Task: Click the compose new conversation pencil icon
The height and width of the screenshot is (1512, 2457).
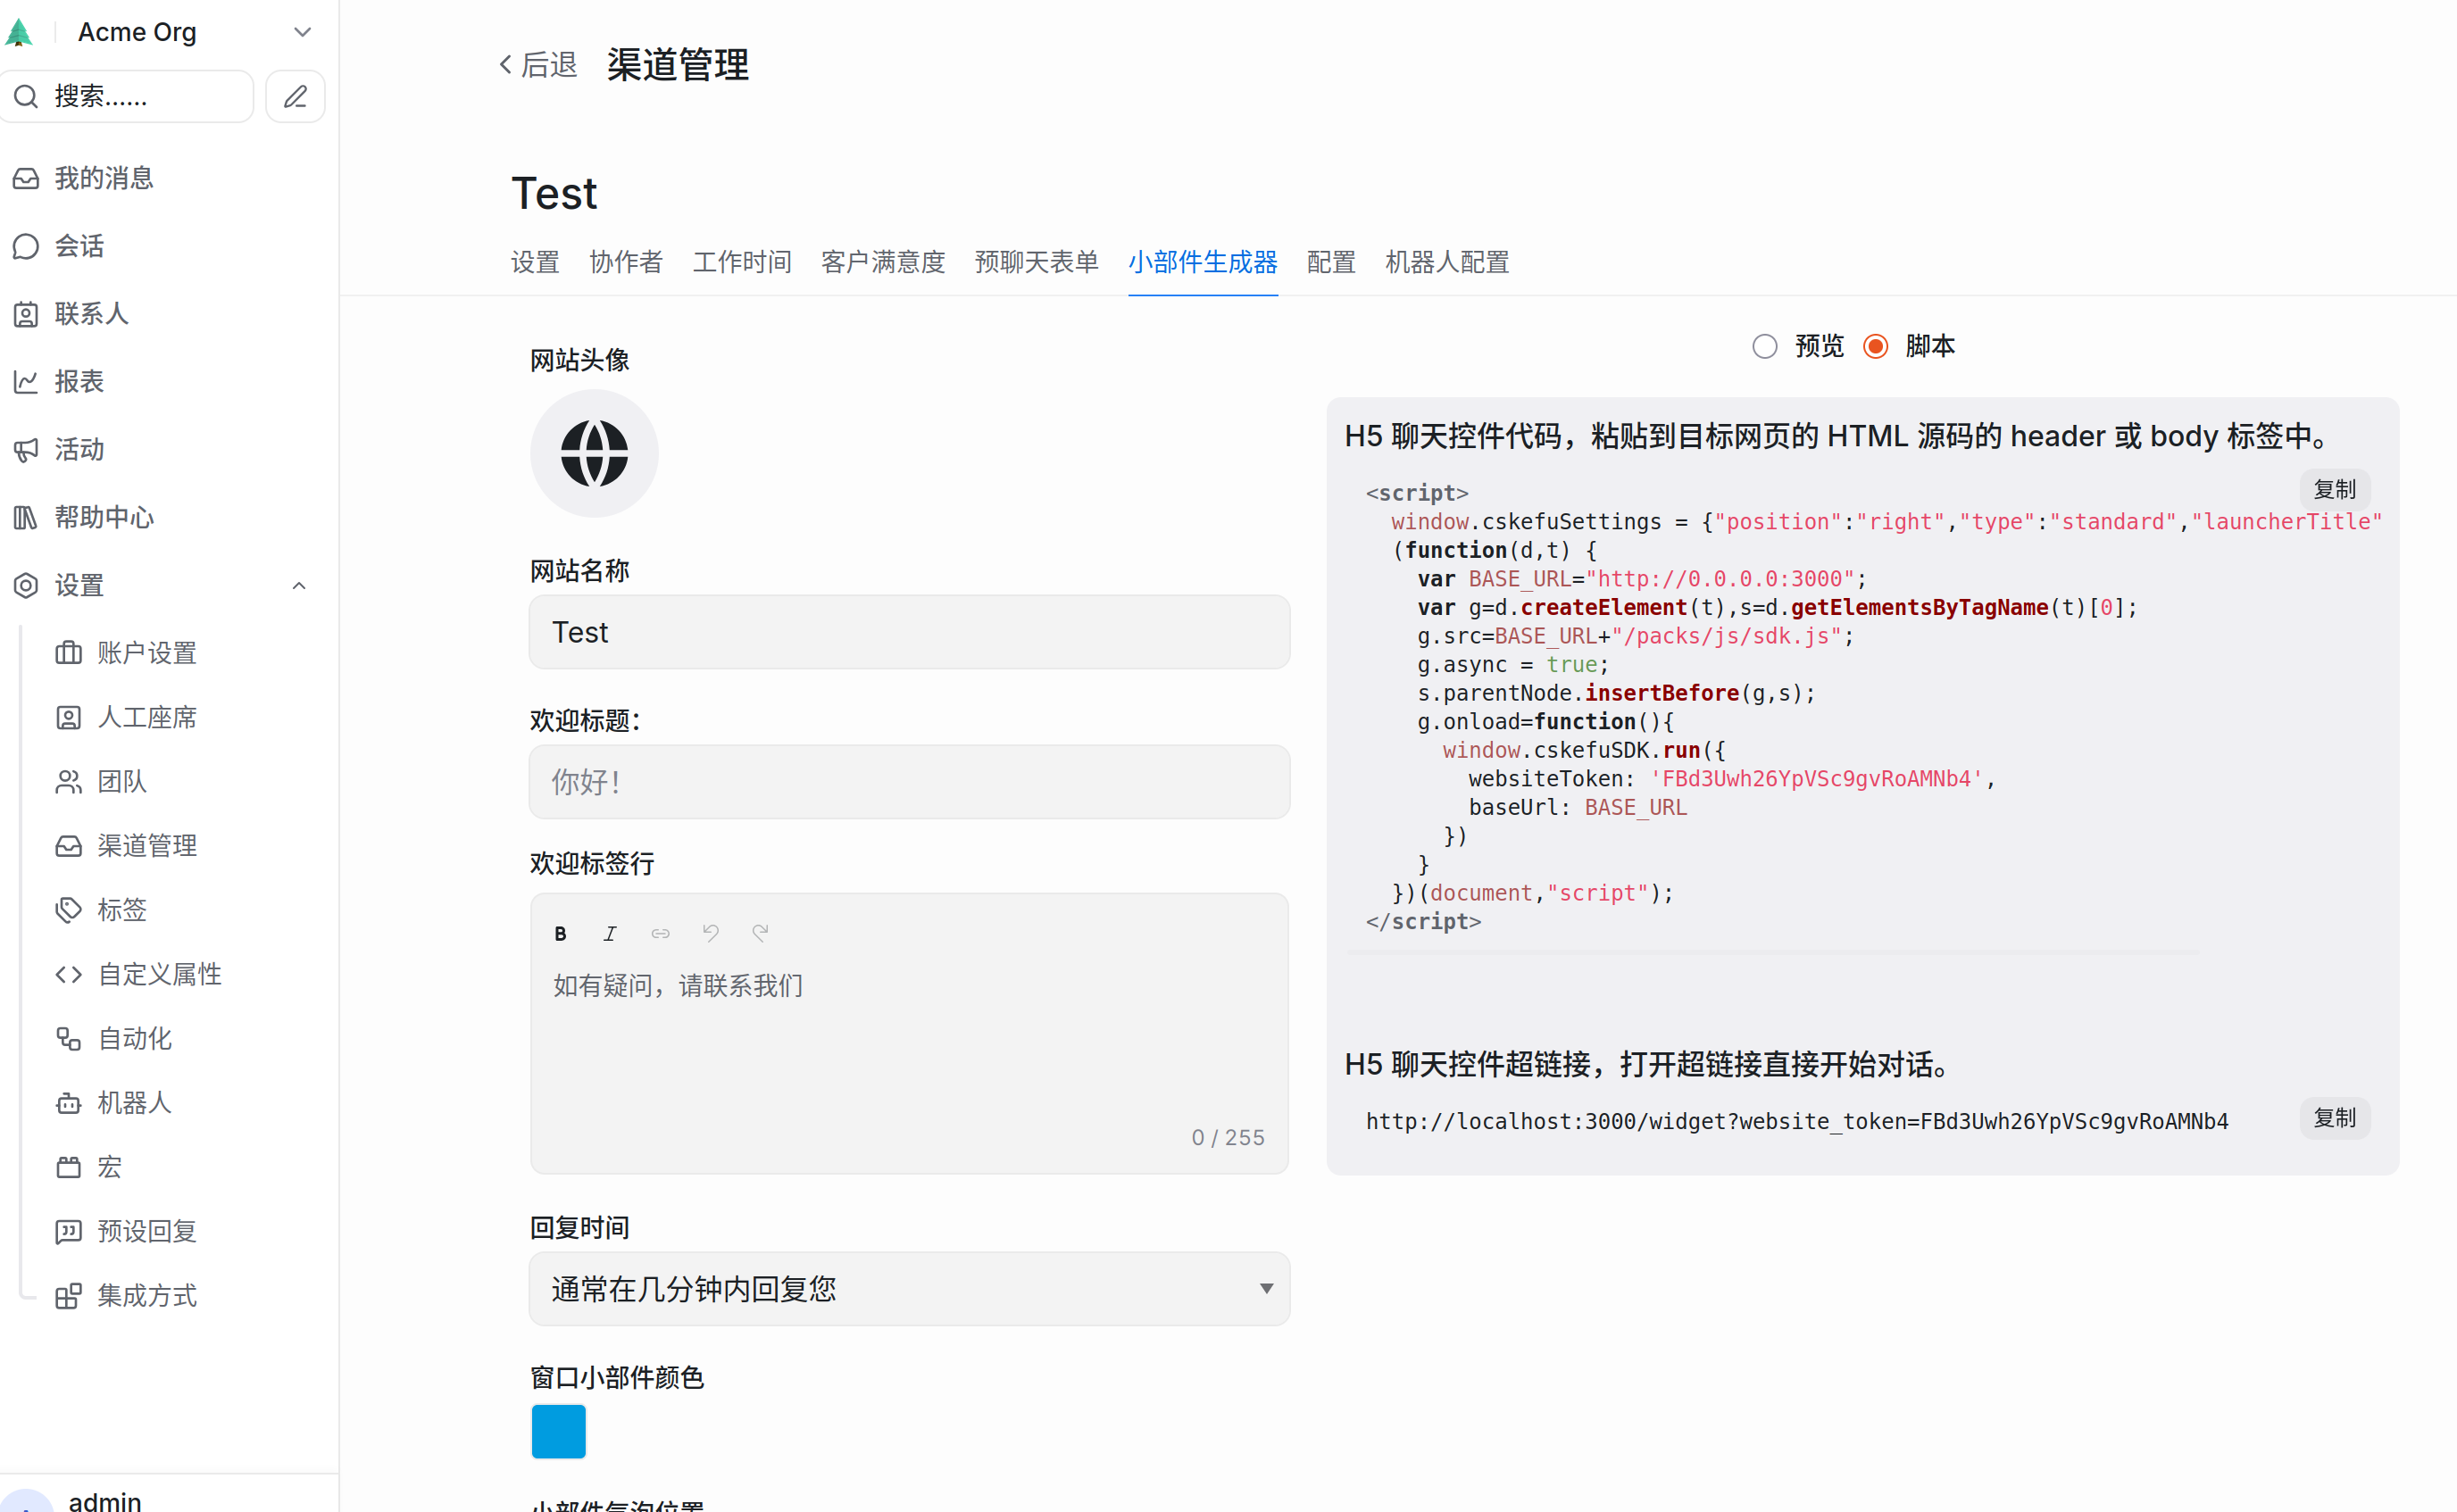Action: pos(295,97)
